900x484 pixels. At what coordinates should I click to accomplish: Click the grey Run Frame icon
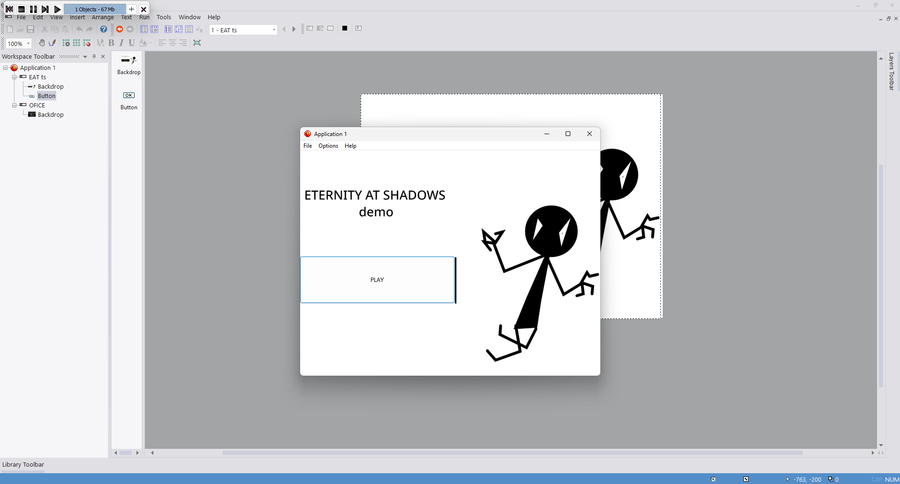click(x=130, y=29)
